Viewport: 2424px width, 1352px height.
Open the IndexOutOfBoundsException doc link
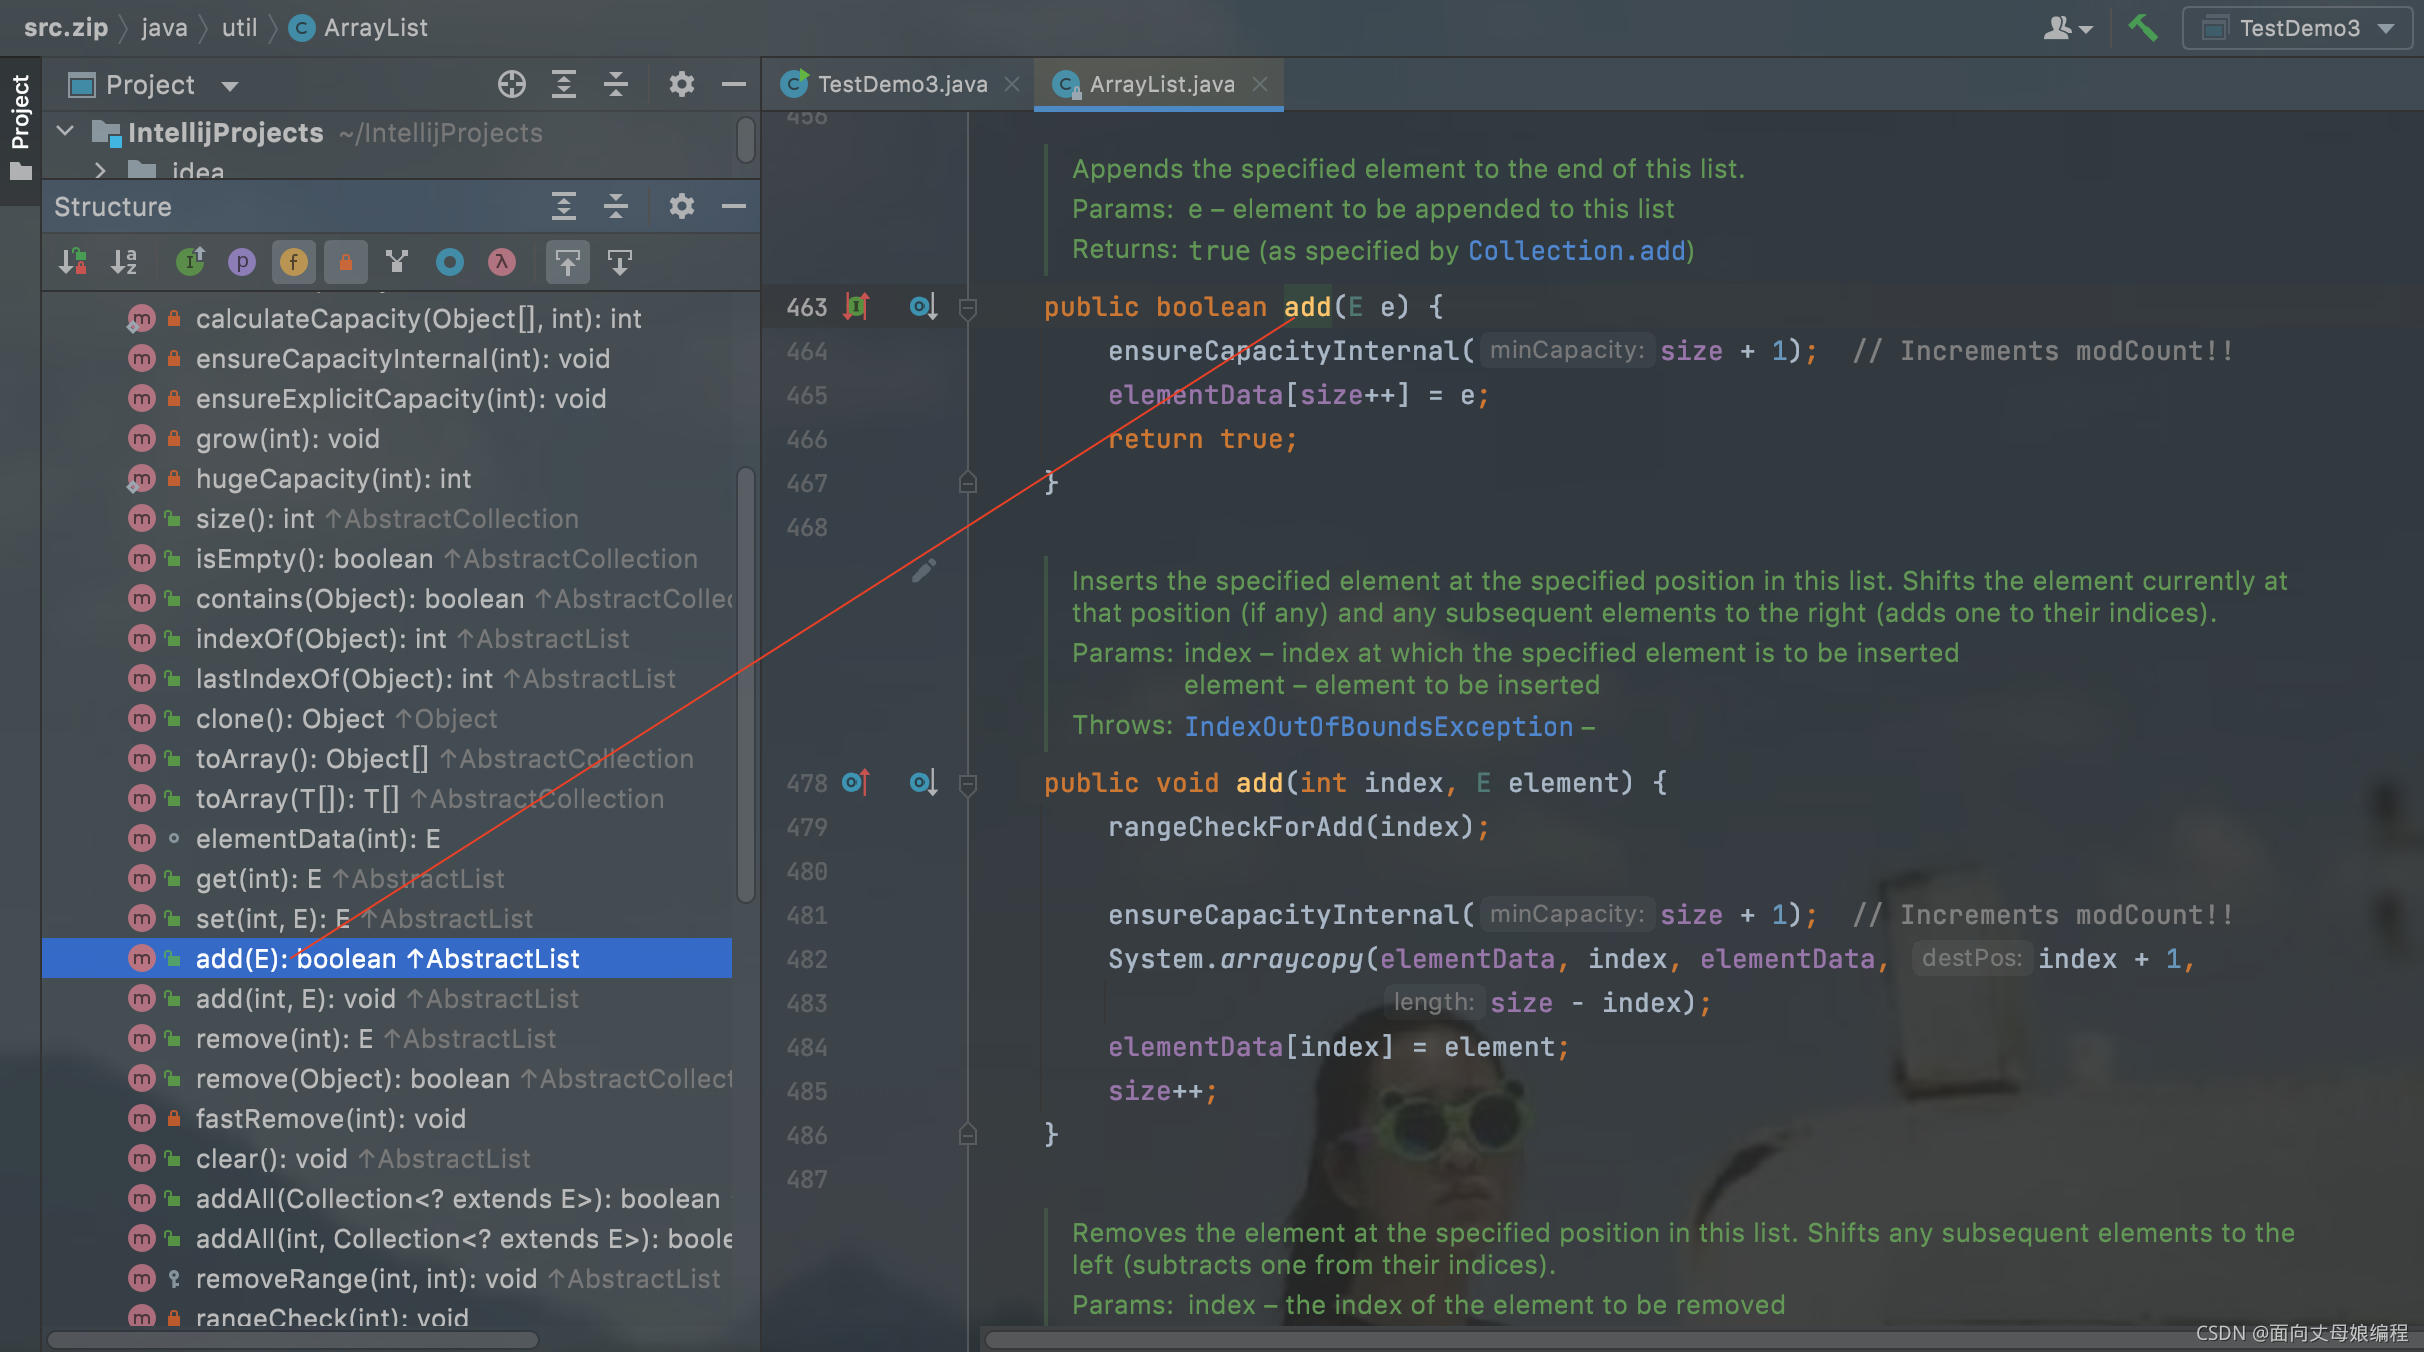(1379, 726)
